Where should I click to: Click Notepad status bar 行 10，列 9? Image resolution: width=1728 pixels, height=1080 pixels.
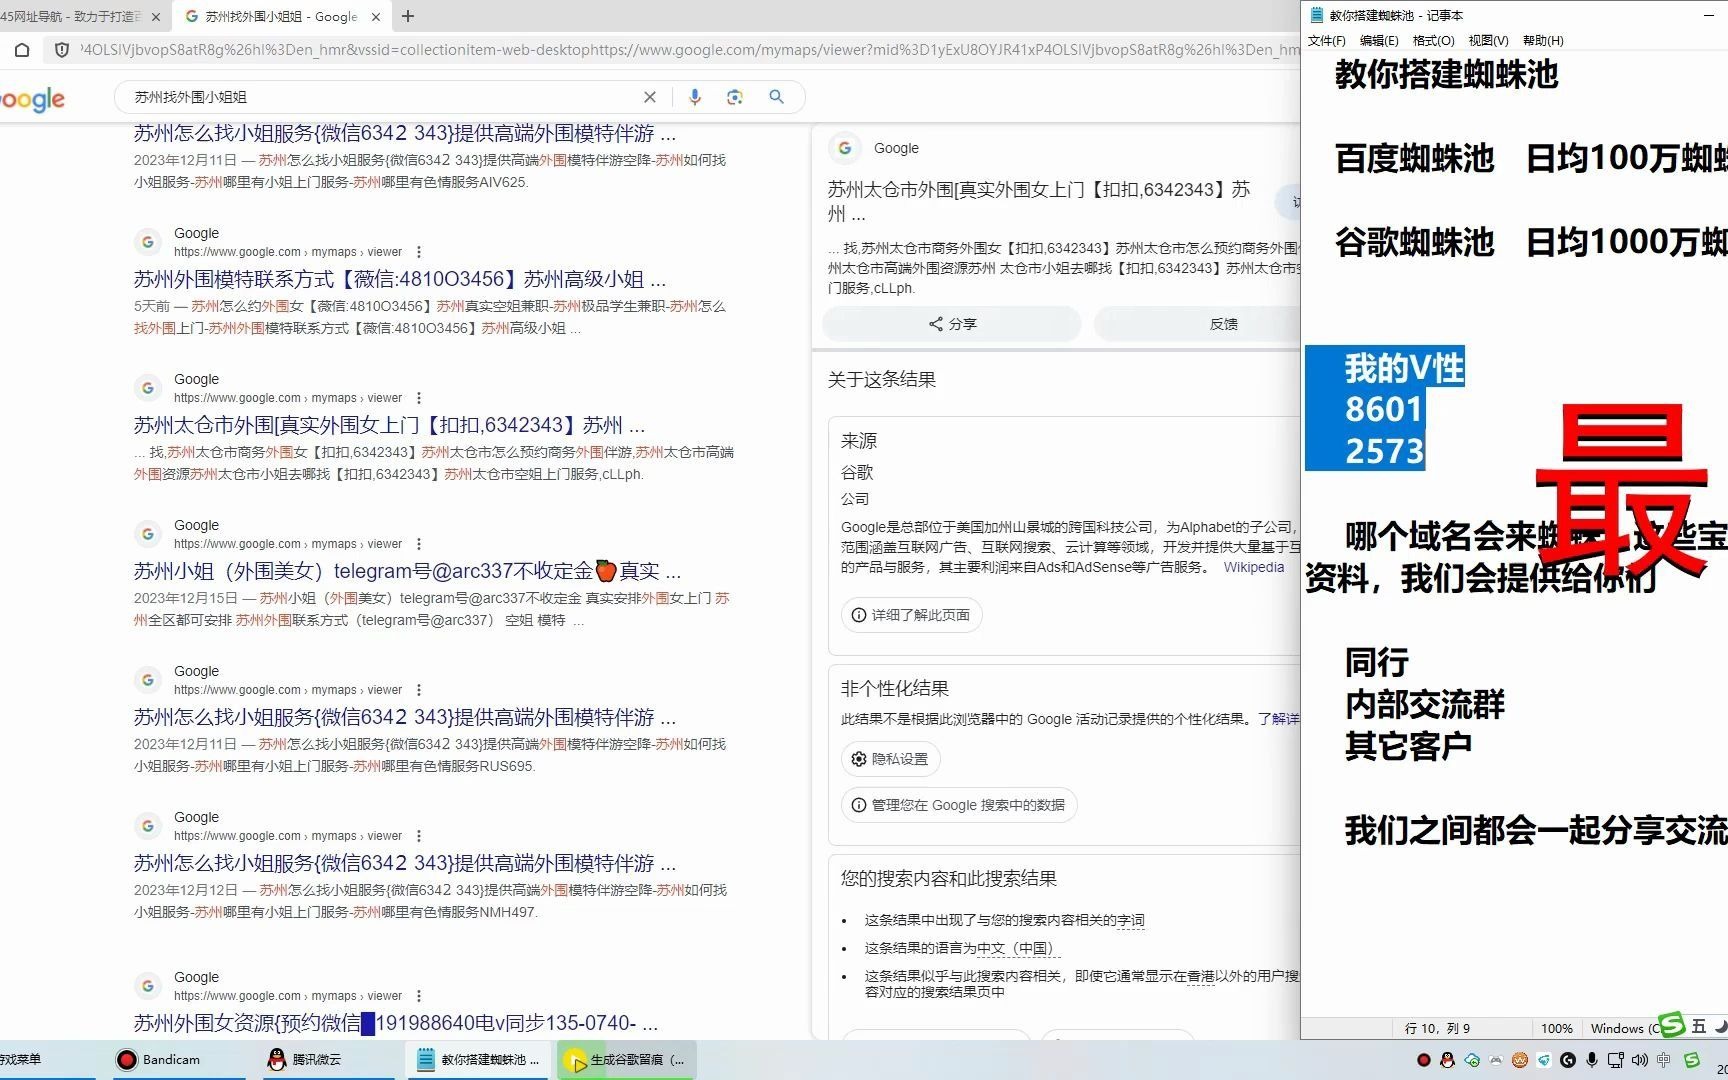[1437, 1028]
